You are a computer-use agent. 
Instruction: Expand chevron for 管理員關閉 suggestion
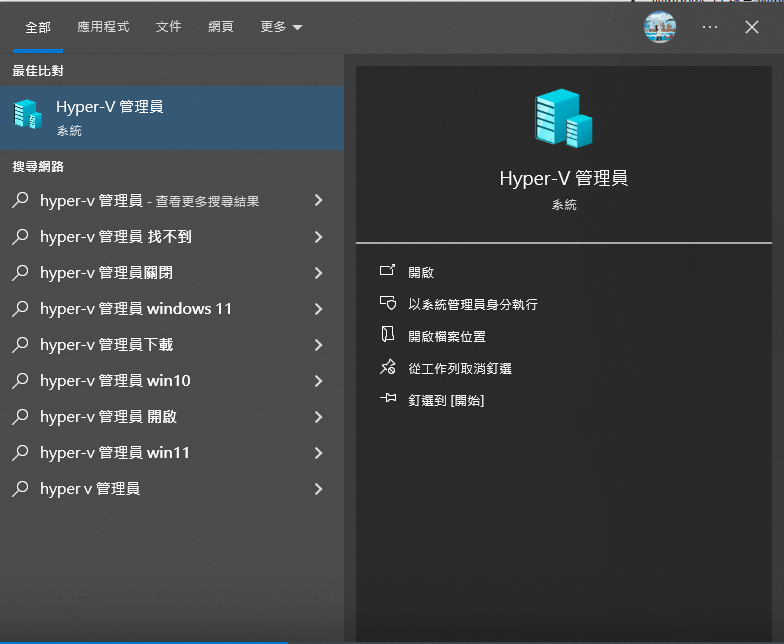coord(318,272)
